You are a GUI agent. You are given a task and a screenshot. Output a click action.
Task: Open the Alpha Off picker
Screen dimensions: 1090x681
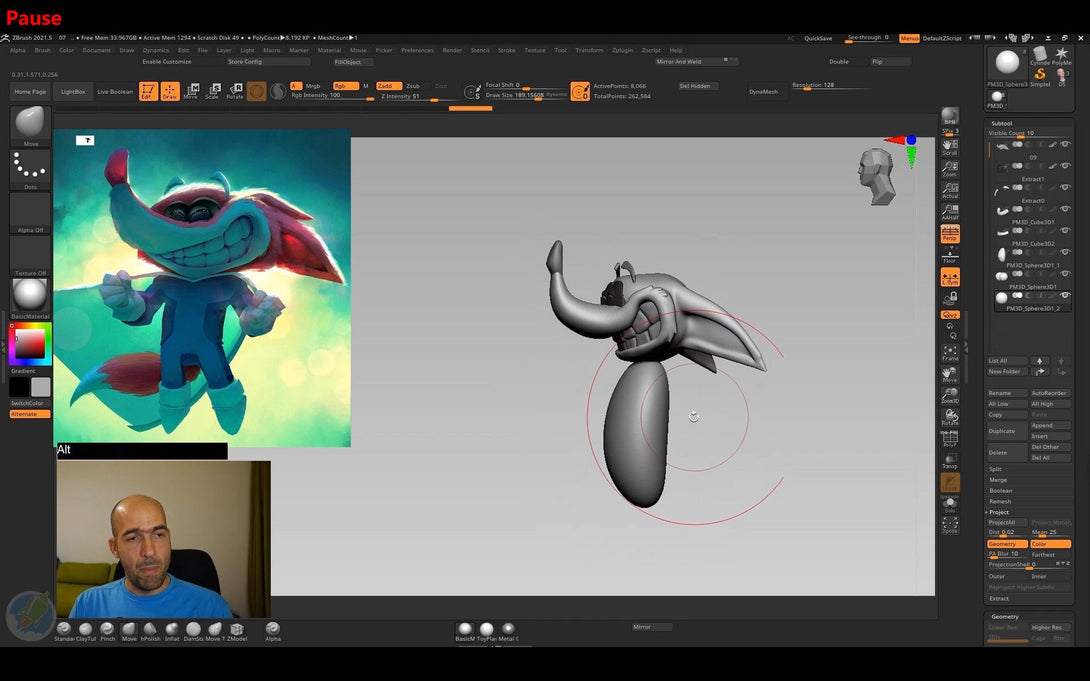coord(31,212)
